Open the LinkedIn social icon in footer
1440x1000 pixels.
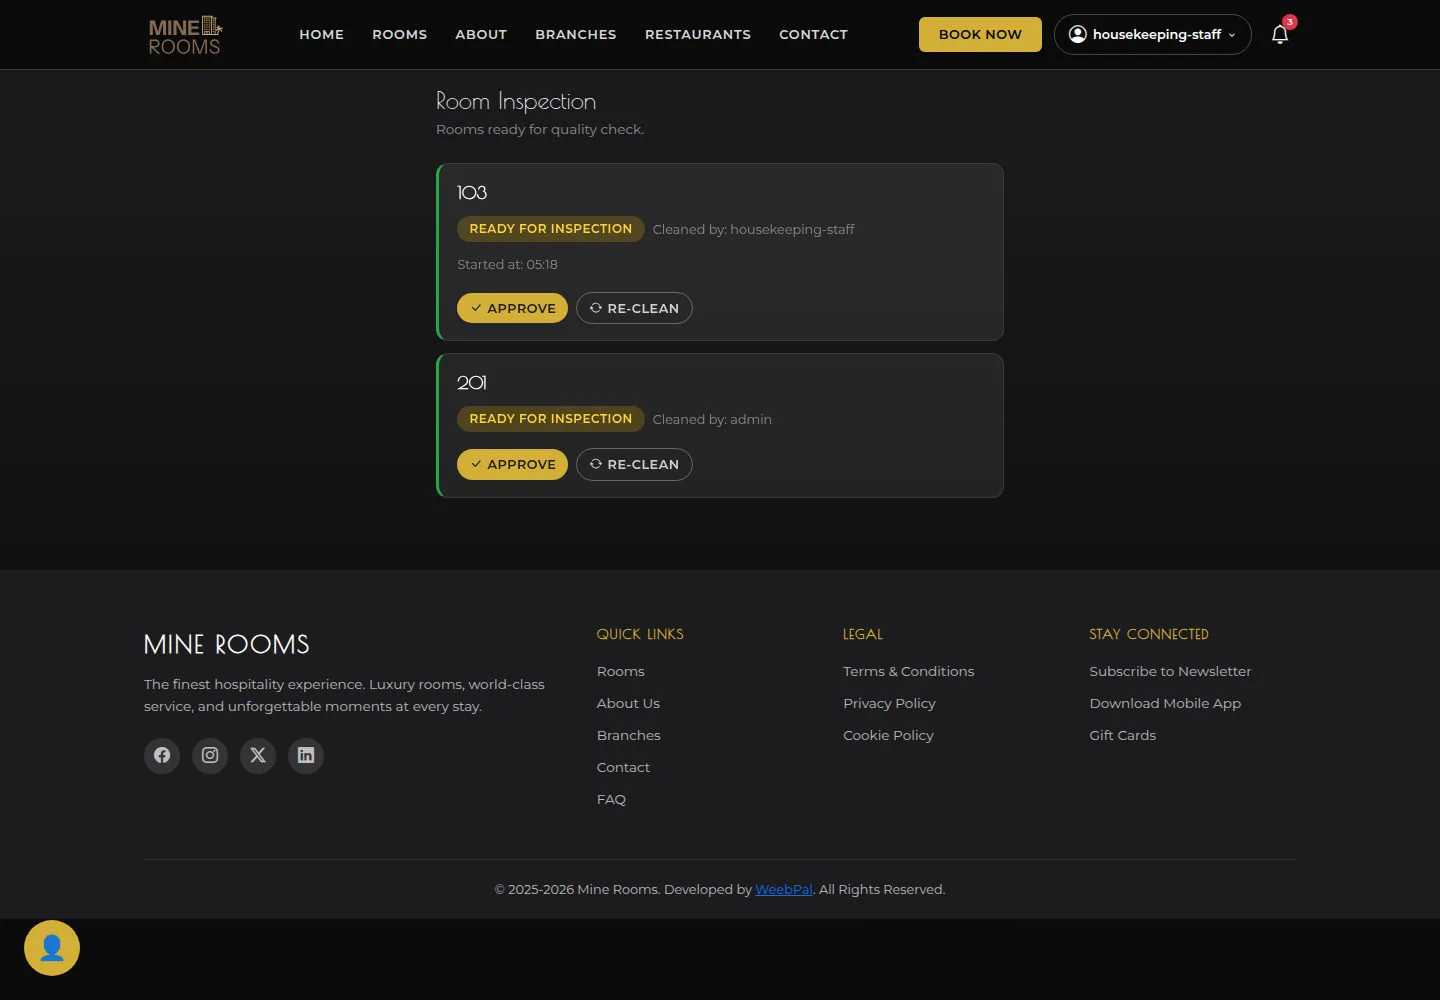pyautogui.click(x=306, y=755)
